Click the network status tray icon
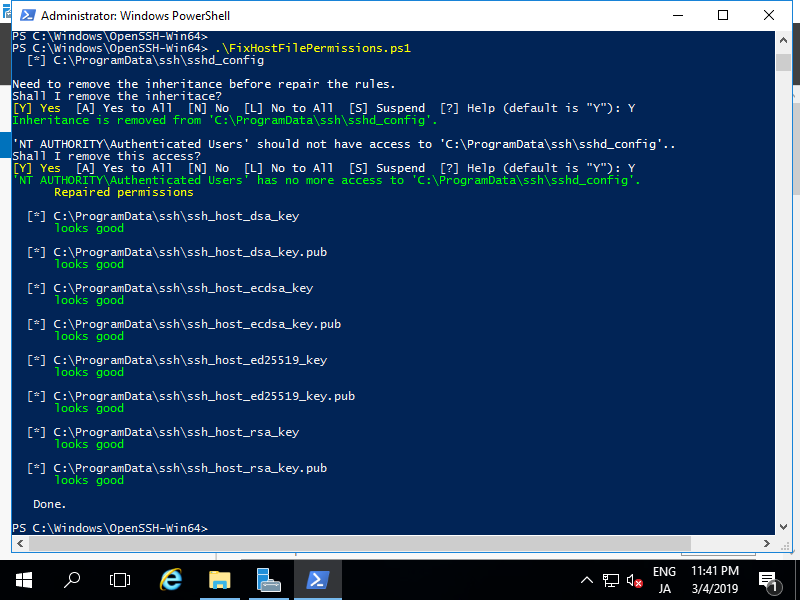The width and height of the screenshot is (800, 600). [x=611, y=580]
